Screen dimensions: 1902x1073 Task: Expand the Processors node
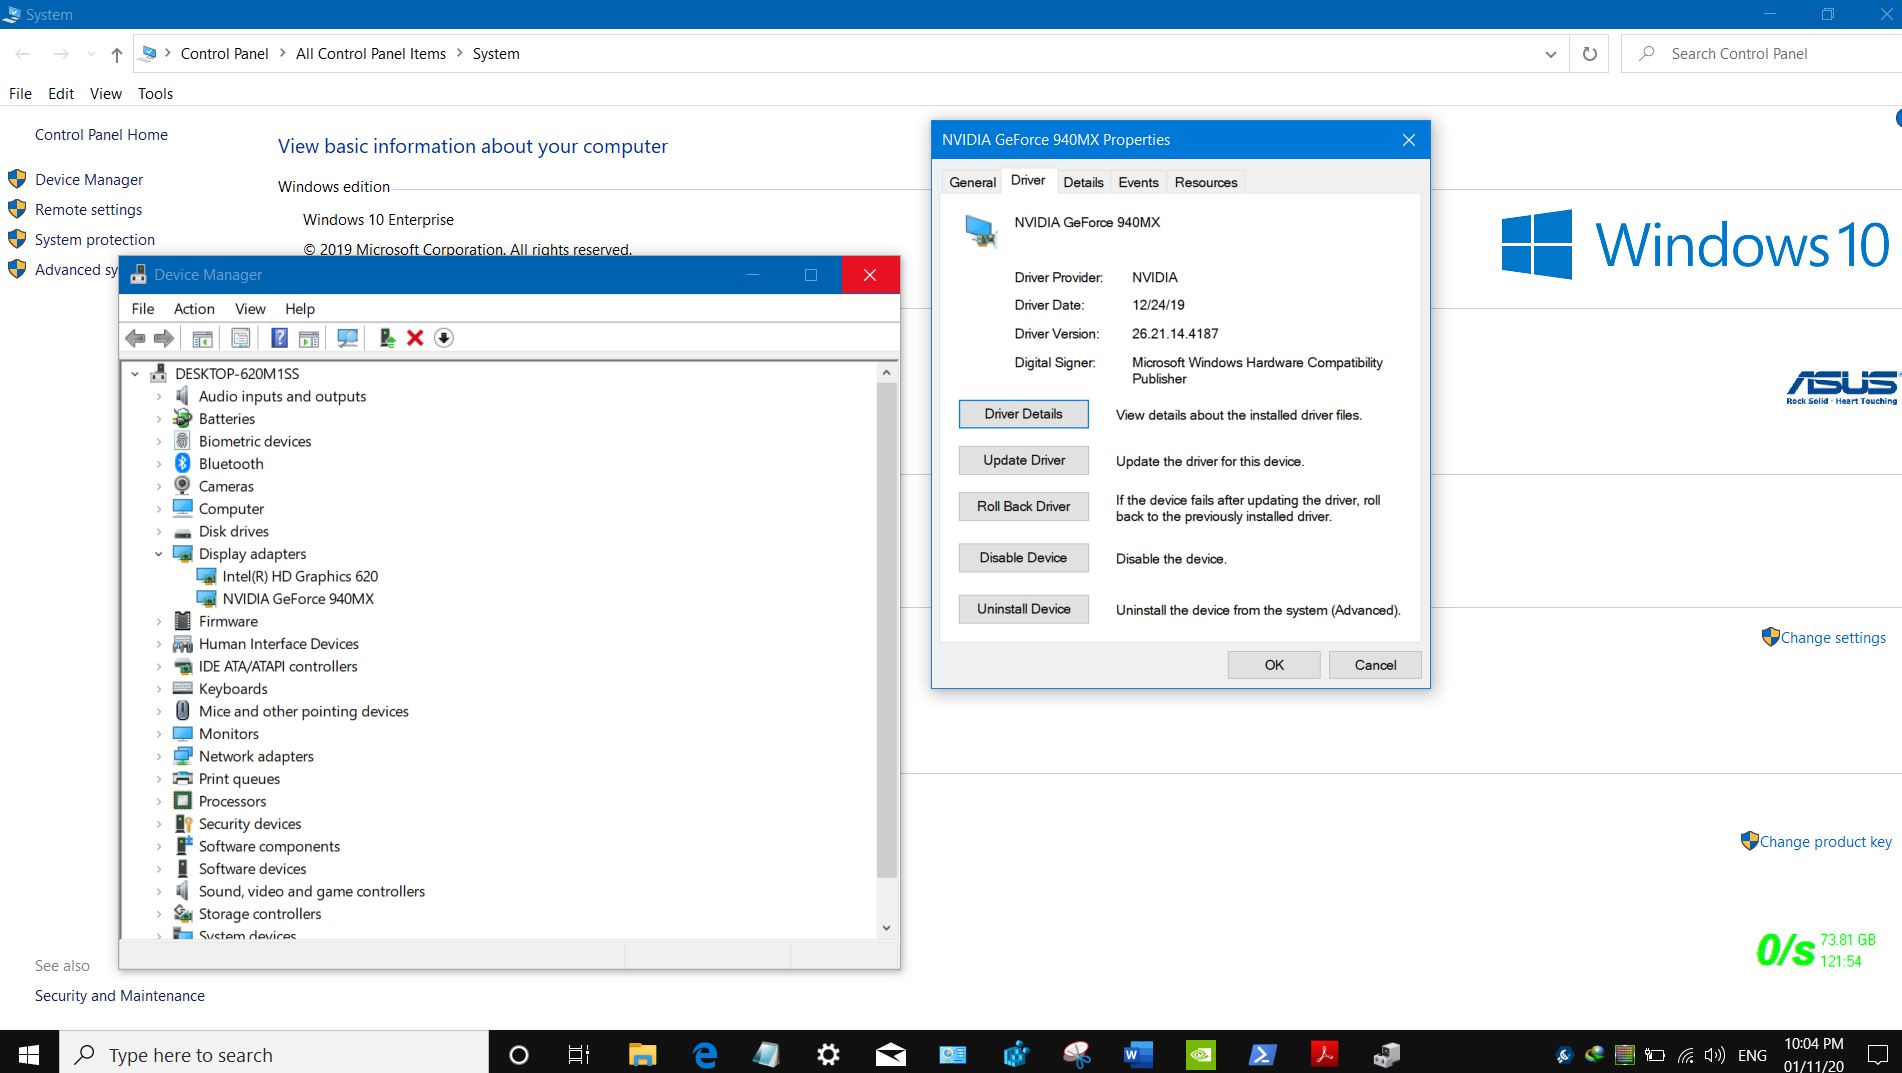click(x=159, y=802)
